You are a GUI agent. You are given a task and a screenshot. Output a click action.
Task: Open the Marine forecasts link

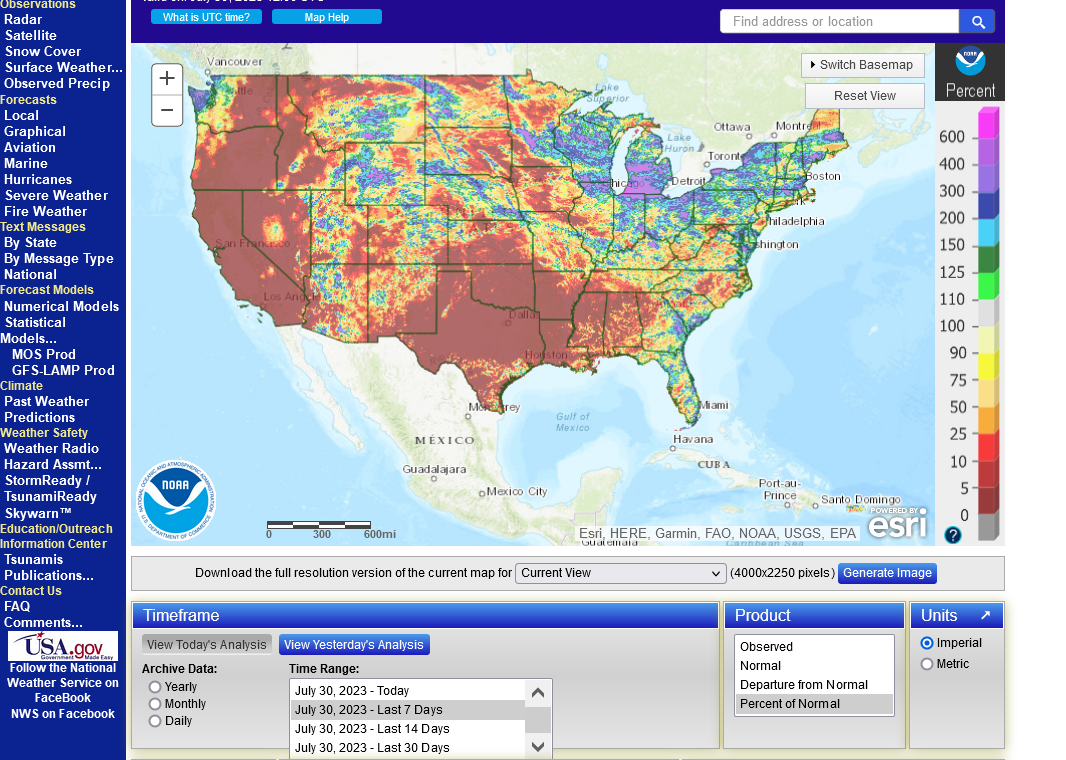[x=26, y=164]
